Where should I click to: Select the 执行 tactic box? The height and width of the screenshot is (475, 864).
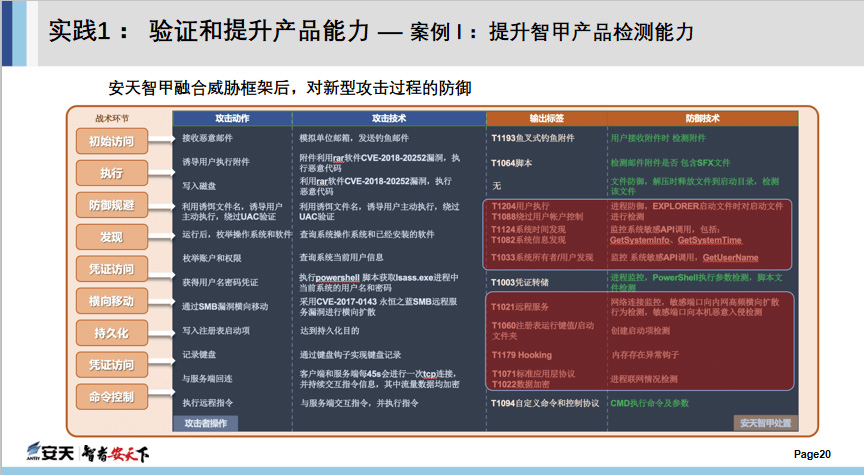click(112, 173)
